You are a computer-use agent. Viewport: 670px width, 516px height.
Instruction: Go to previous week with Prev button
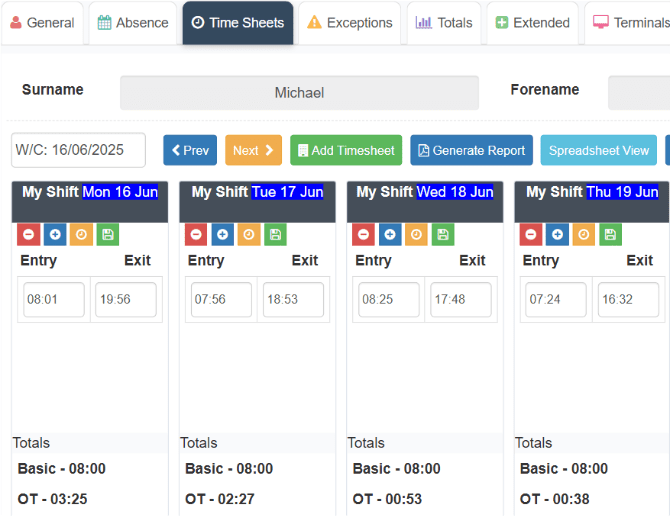(x=190, y=151)
